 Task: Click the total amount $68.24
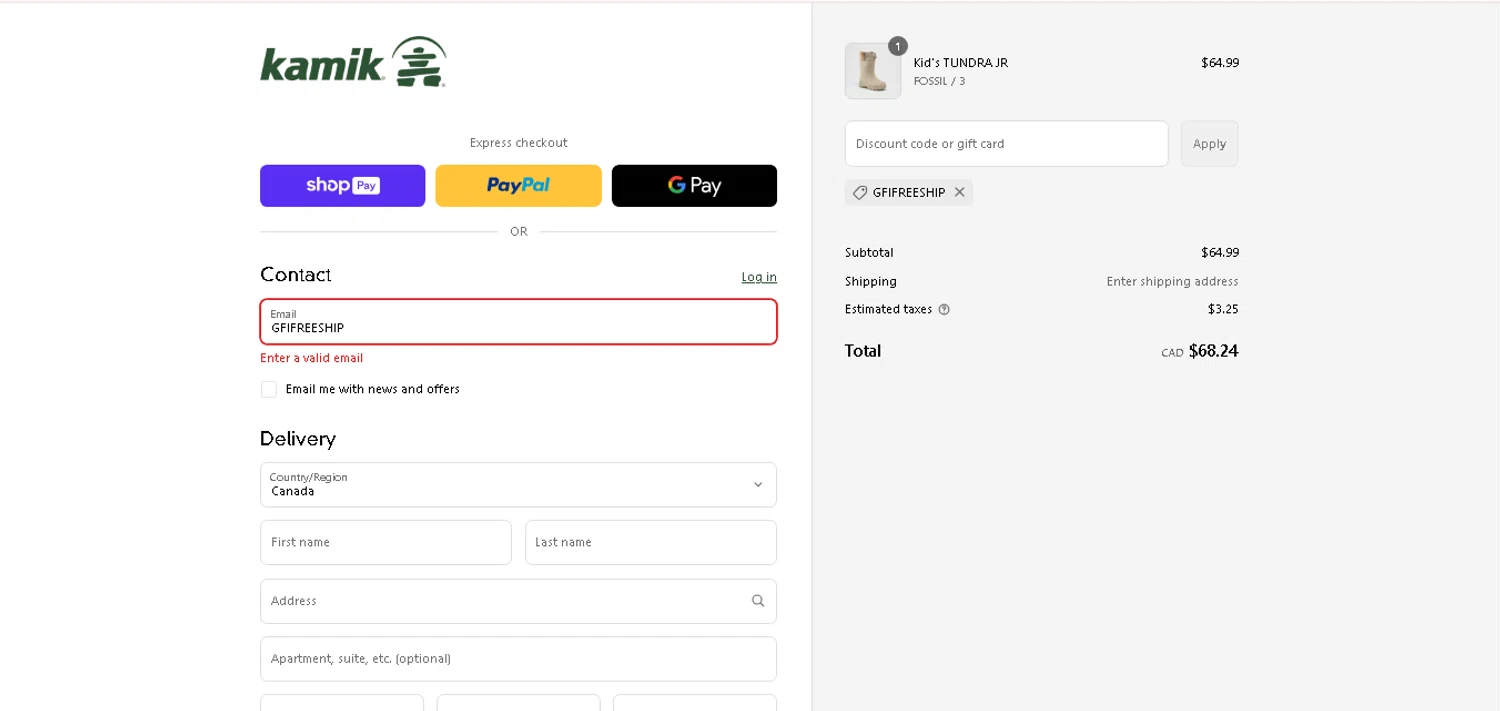pyautogui.click(x=1213, y=351)
